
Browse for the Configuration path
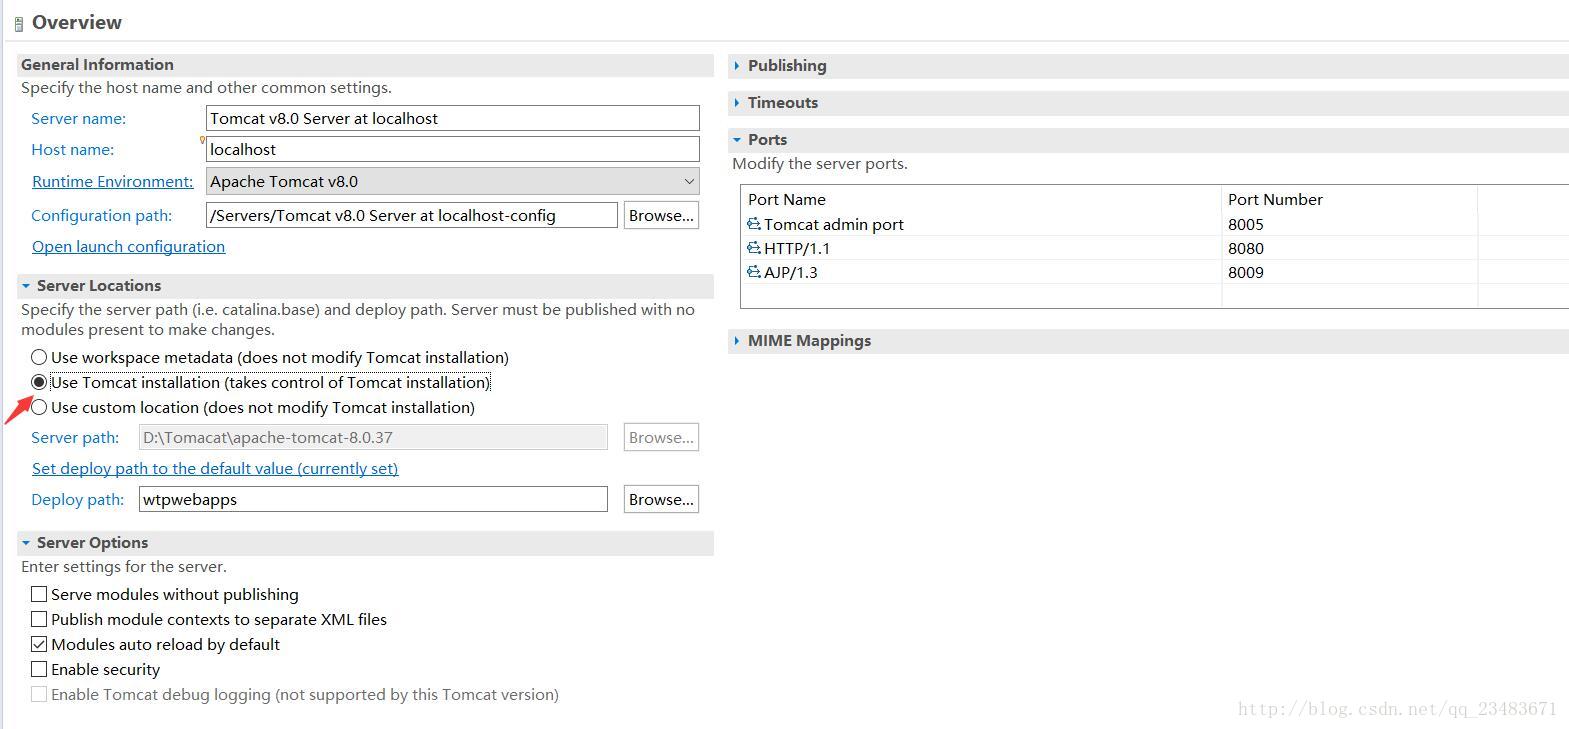click(x=661, y=215)
